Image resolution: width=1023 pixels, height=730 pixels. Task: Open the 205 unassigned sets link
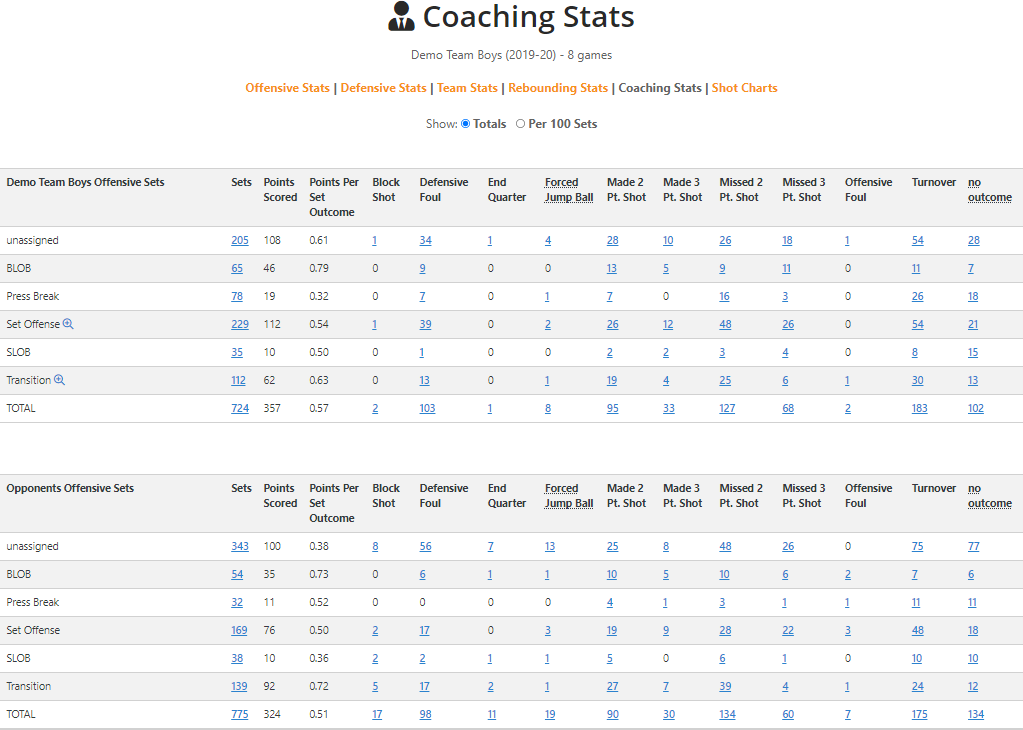click(239, 241)
